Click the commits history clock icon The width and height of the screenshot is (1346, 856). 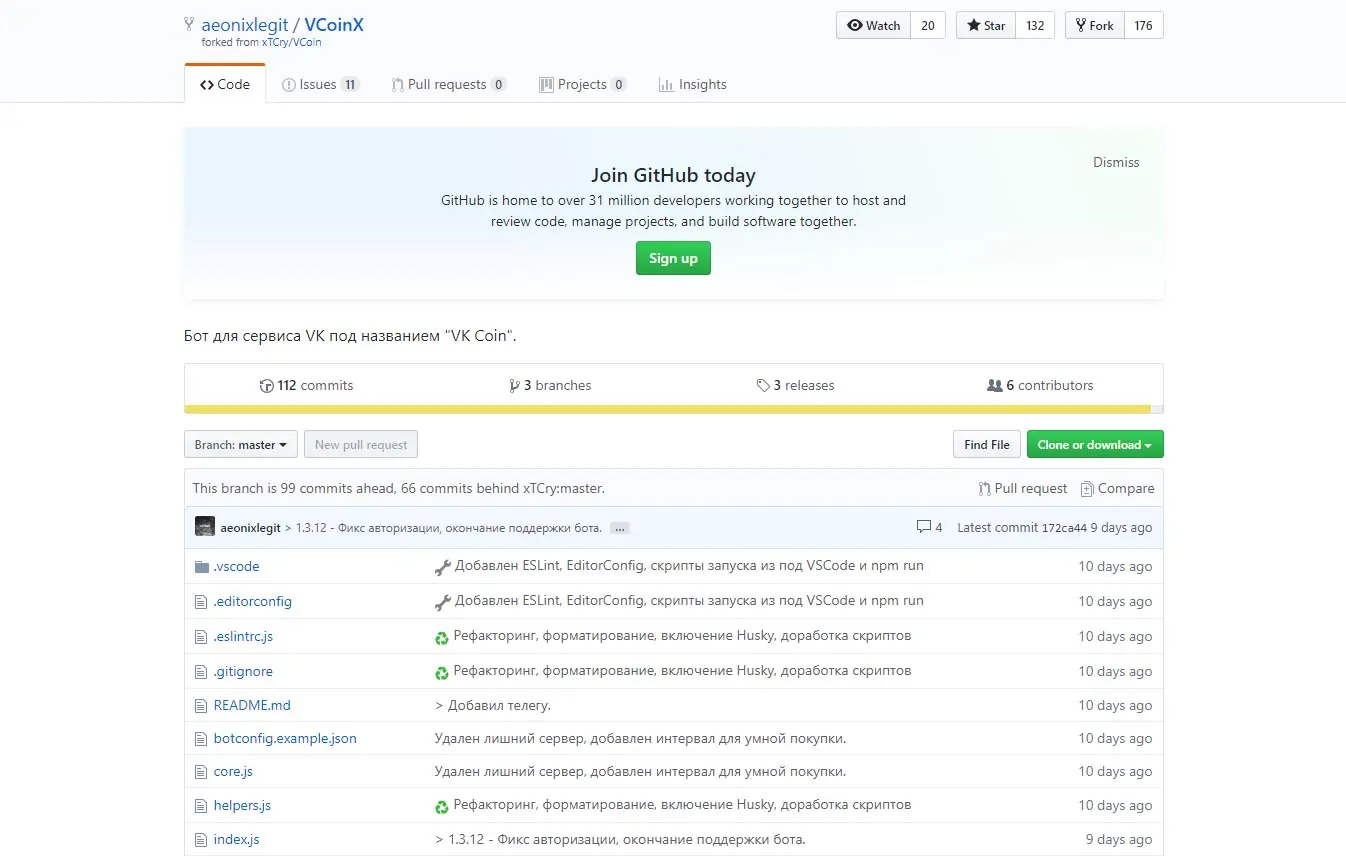click(266, 386)
